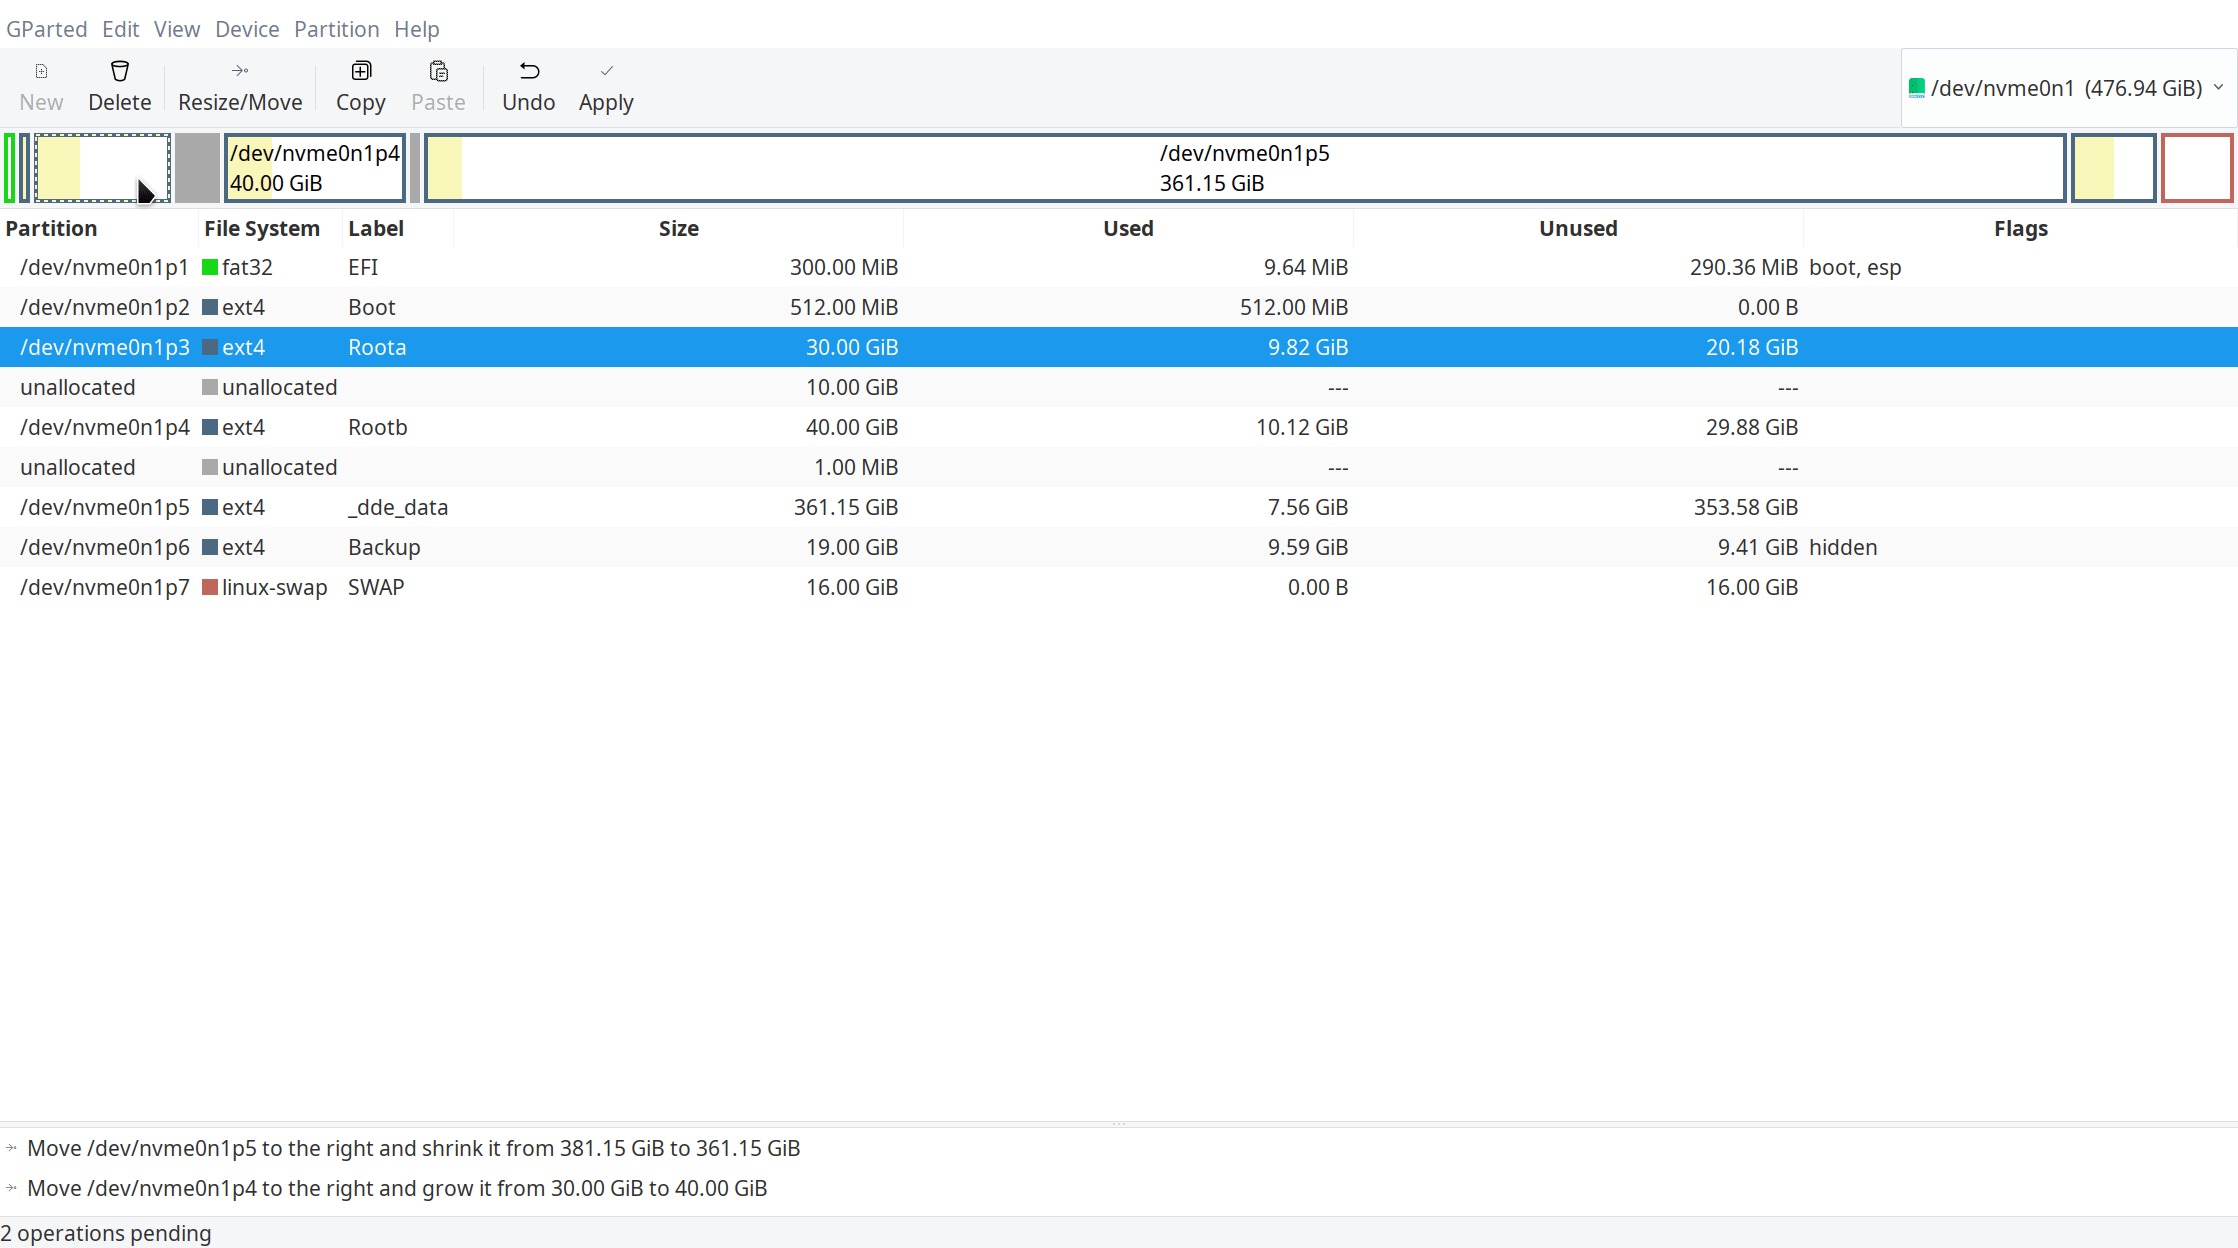Select the red swap partition block
2238x1248 pixels.
tap(2196, 168)
